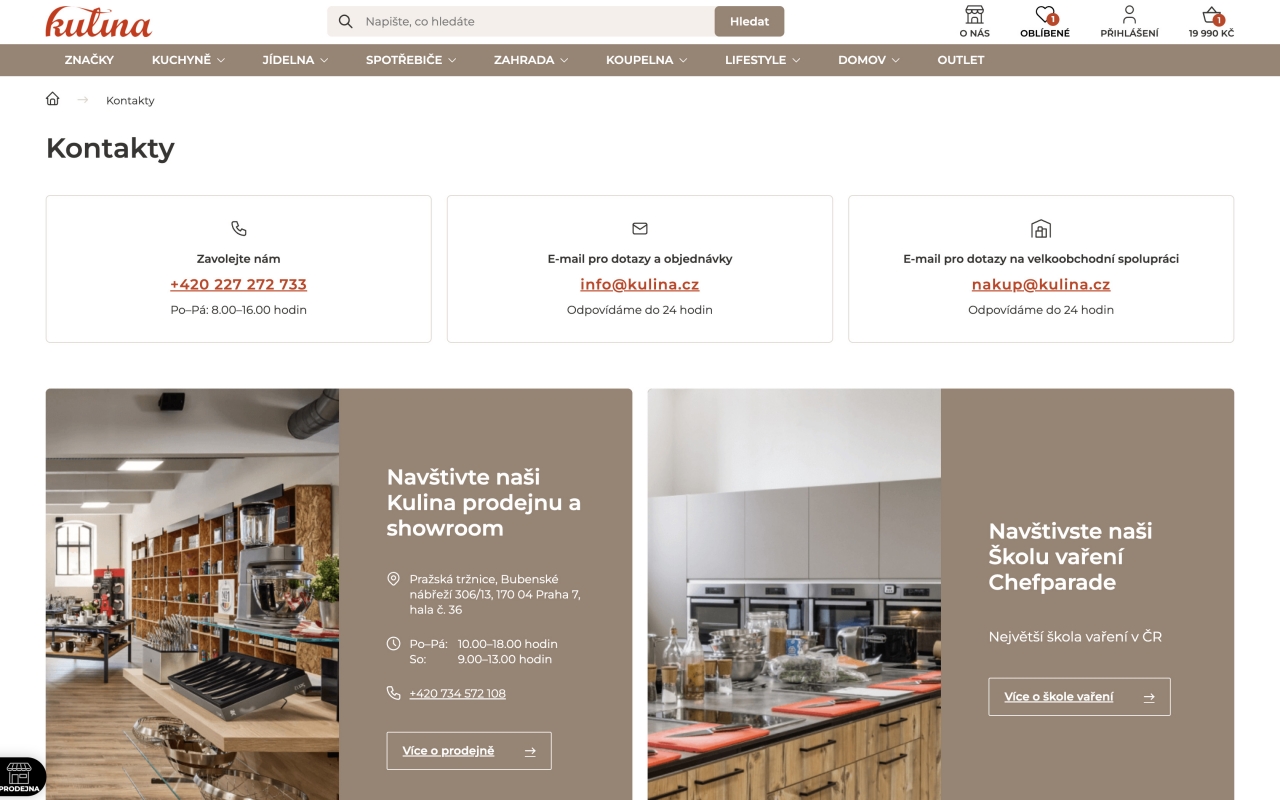This screenshot has height=800, width=1280.
Task: Open the Značky menu item
Action: (89, 60)
